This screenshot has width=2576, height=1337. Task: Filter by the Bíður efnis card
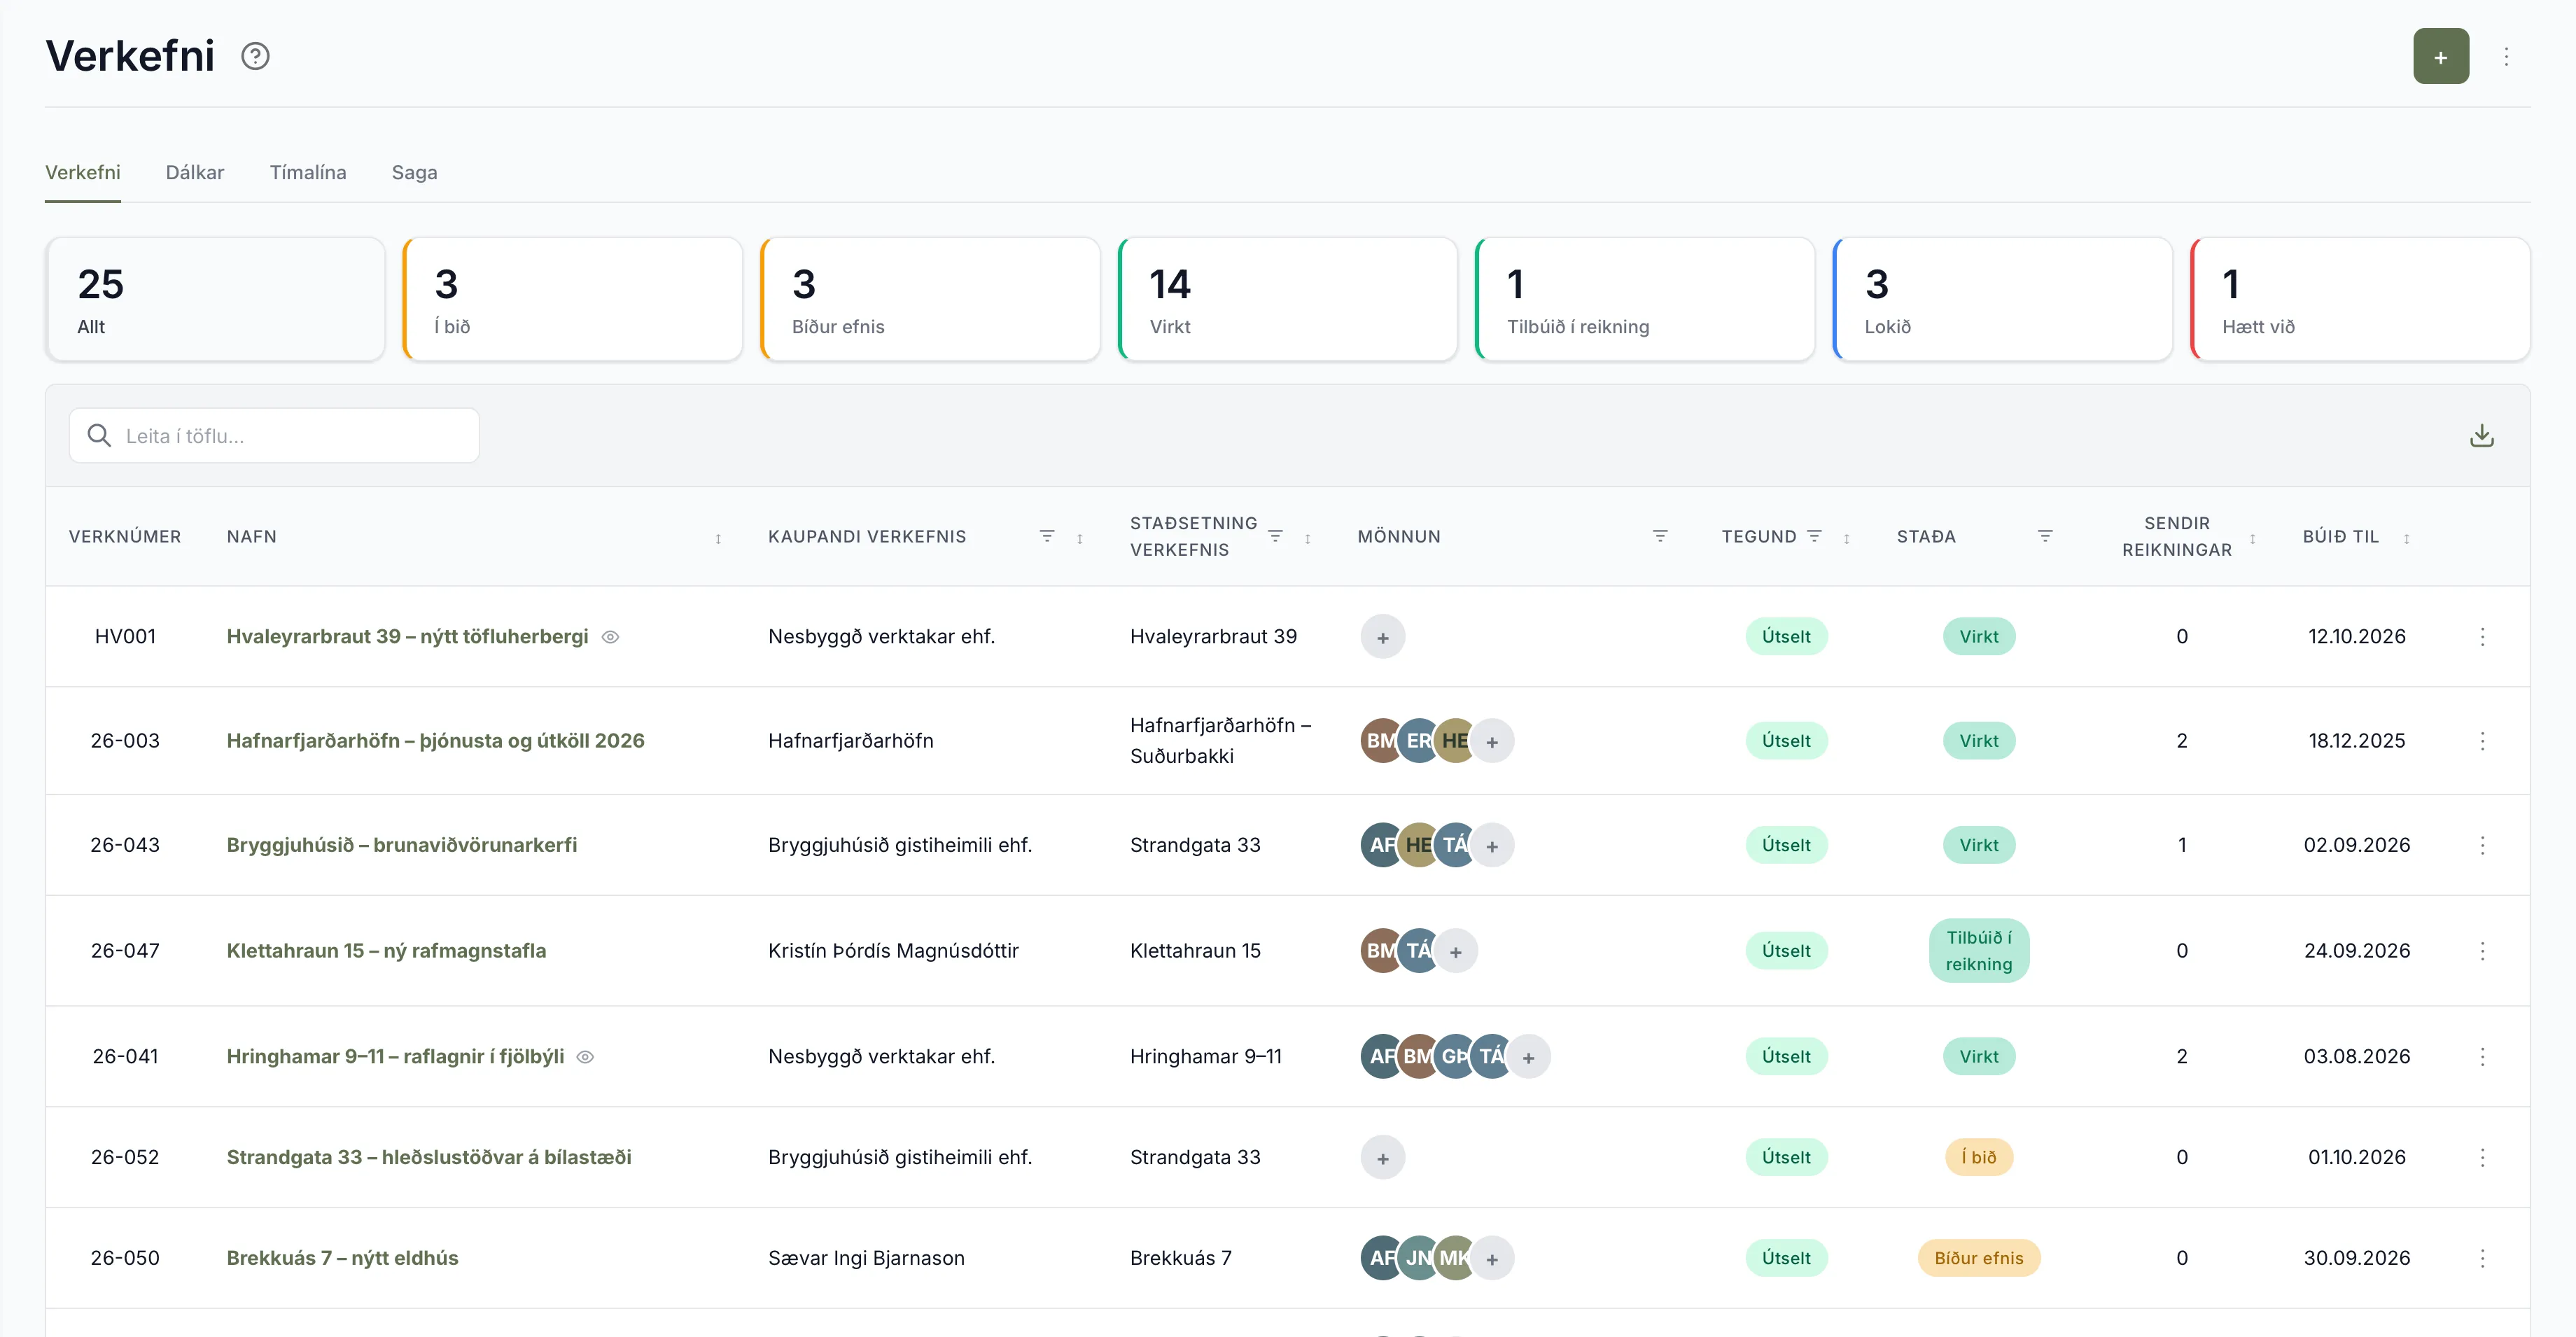(931, 299)
